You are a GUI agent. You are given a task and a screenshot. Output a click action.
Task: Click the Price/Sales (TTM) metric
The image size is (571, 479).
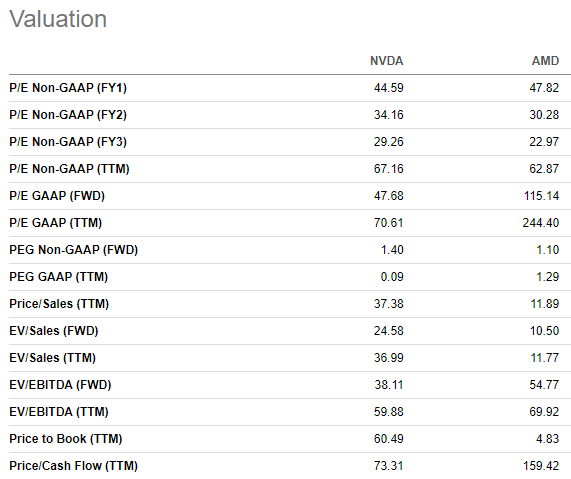59,303
